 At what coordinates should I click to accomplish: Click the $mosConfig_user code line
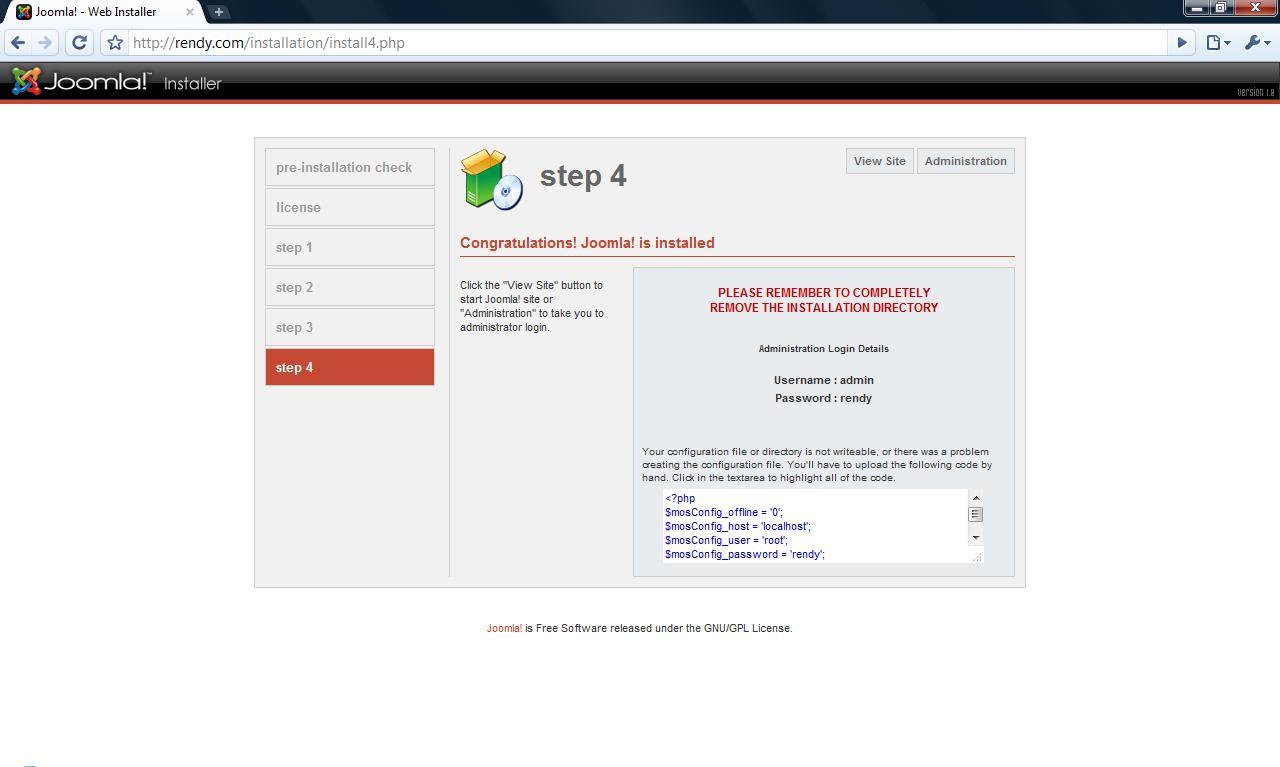tap(726, 540)
